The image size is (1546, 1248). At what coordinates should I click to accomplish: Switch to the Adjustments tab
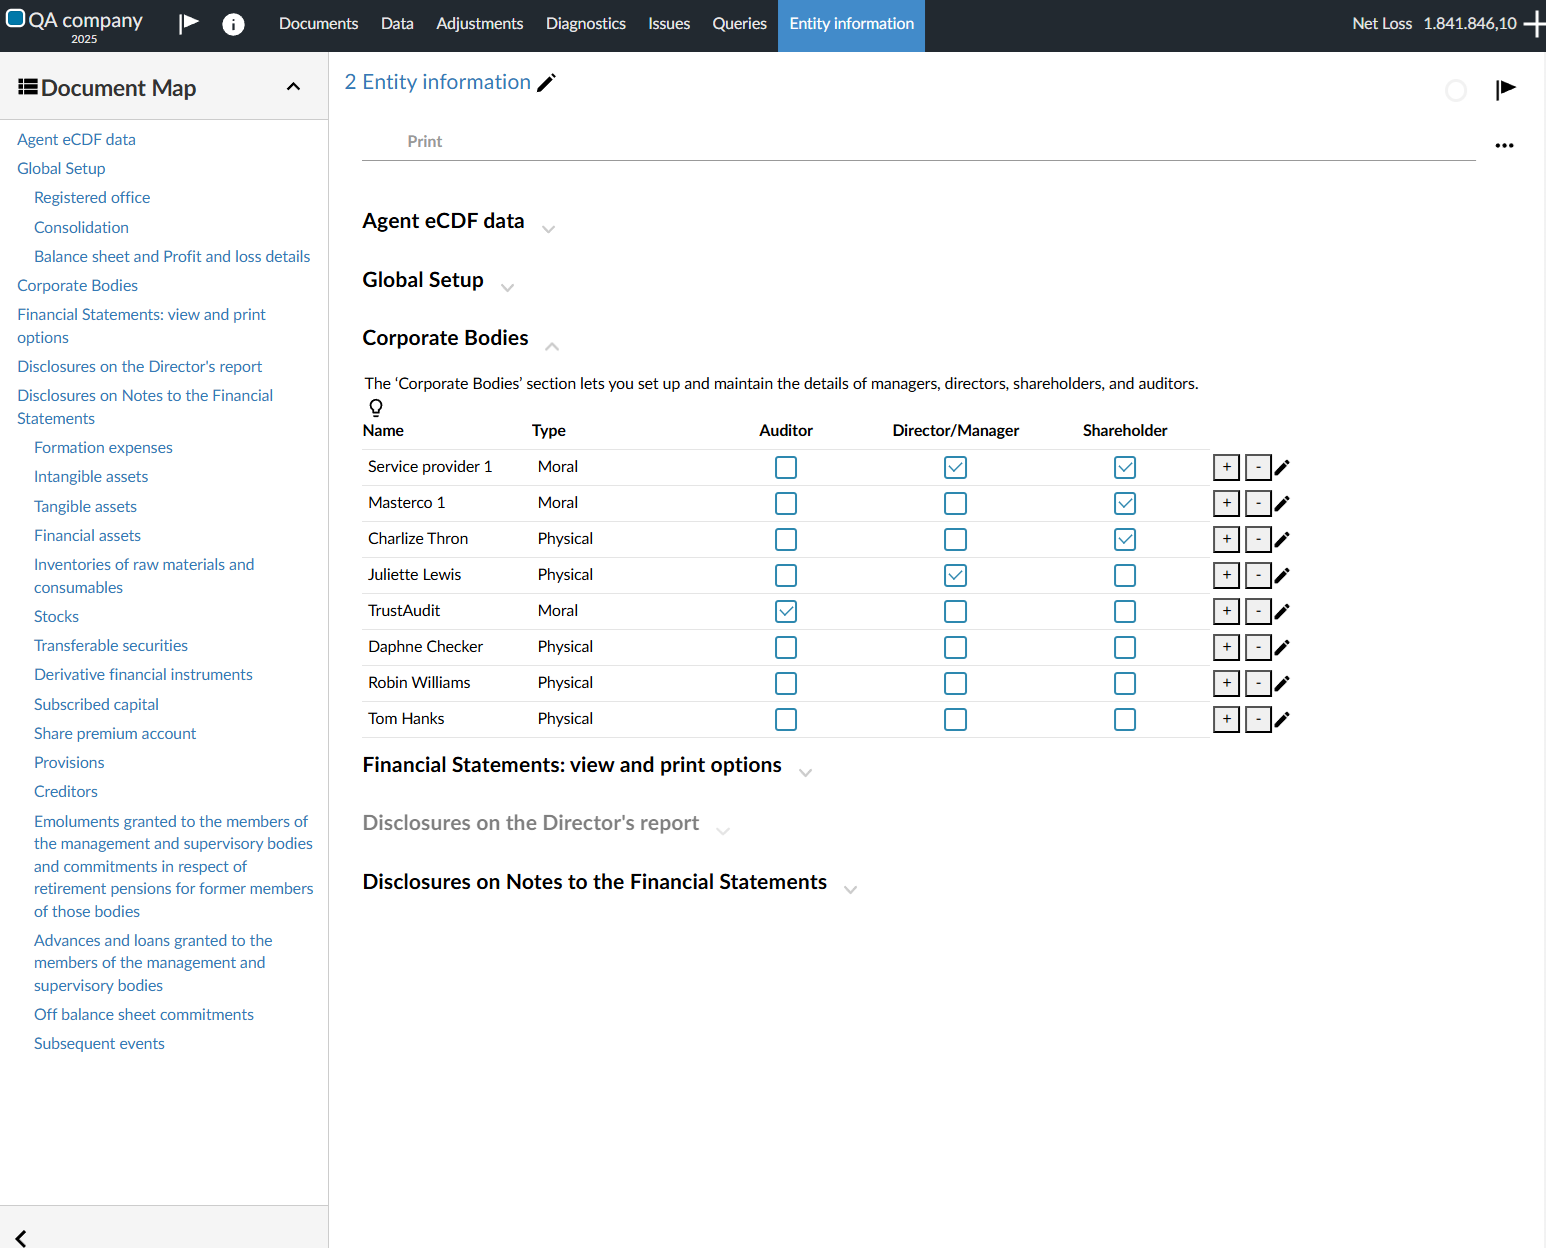(479, 24)
